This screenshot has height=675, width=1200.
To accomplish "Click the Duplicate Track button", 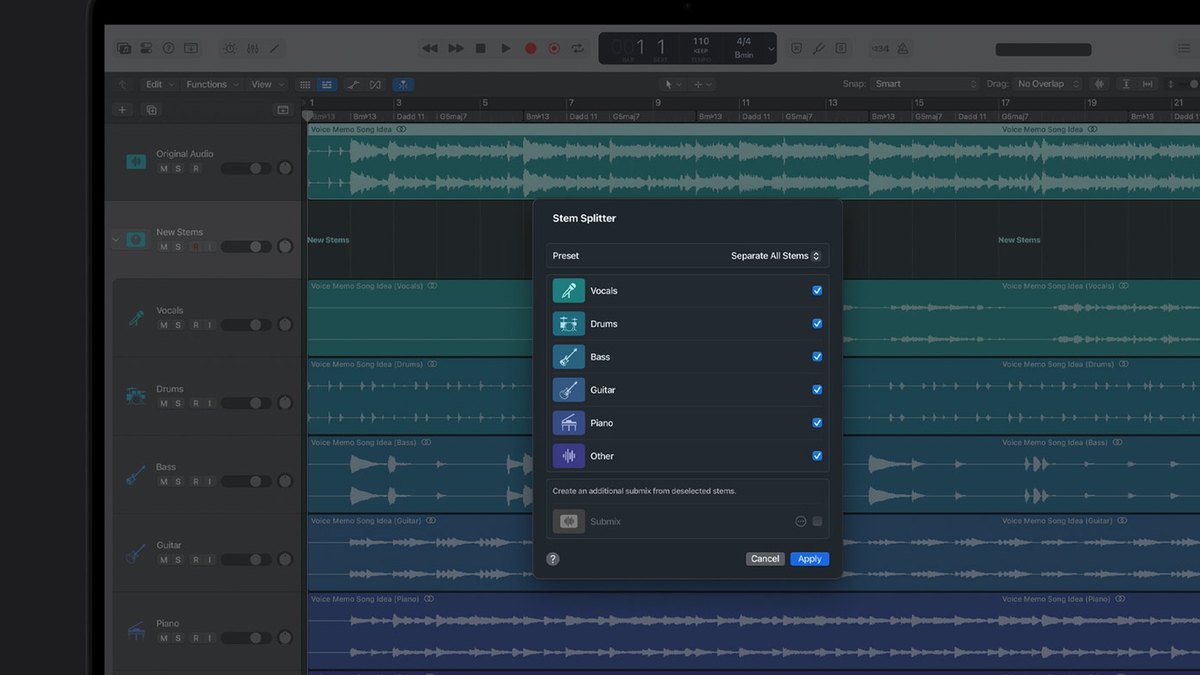I will pyautogui.click(x=152, y=110).
